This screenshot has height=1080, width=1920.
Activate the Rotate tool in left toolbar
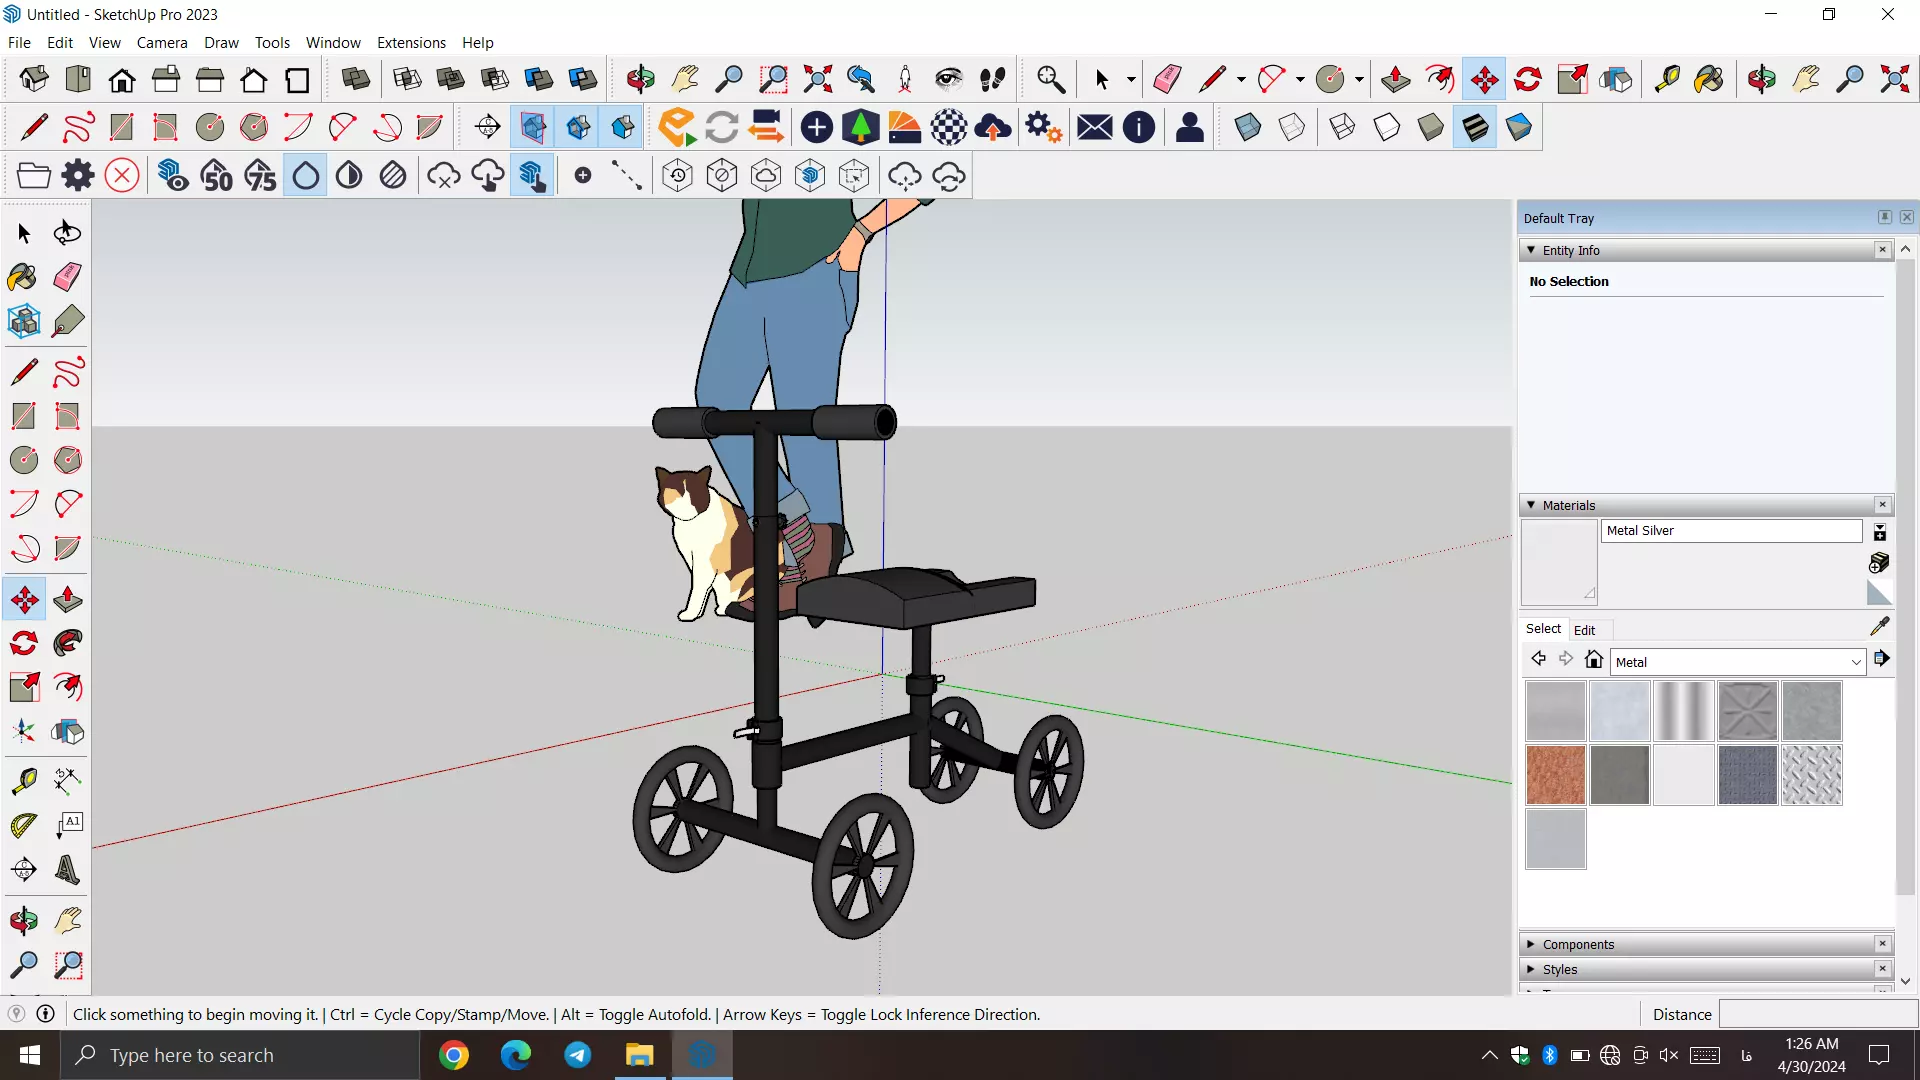click(x=23, y=643)
